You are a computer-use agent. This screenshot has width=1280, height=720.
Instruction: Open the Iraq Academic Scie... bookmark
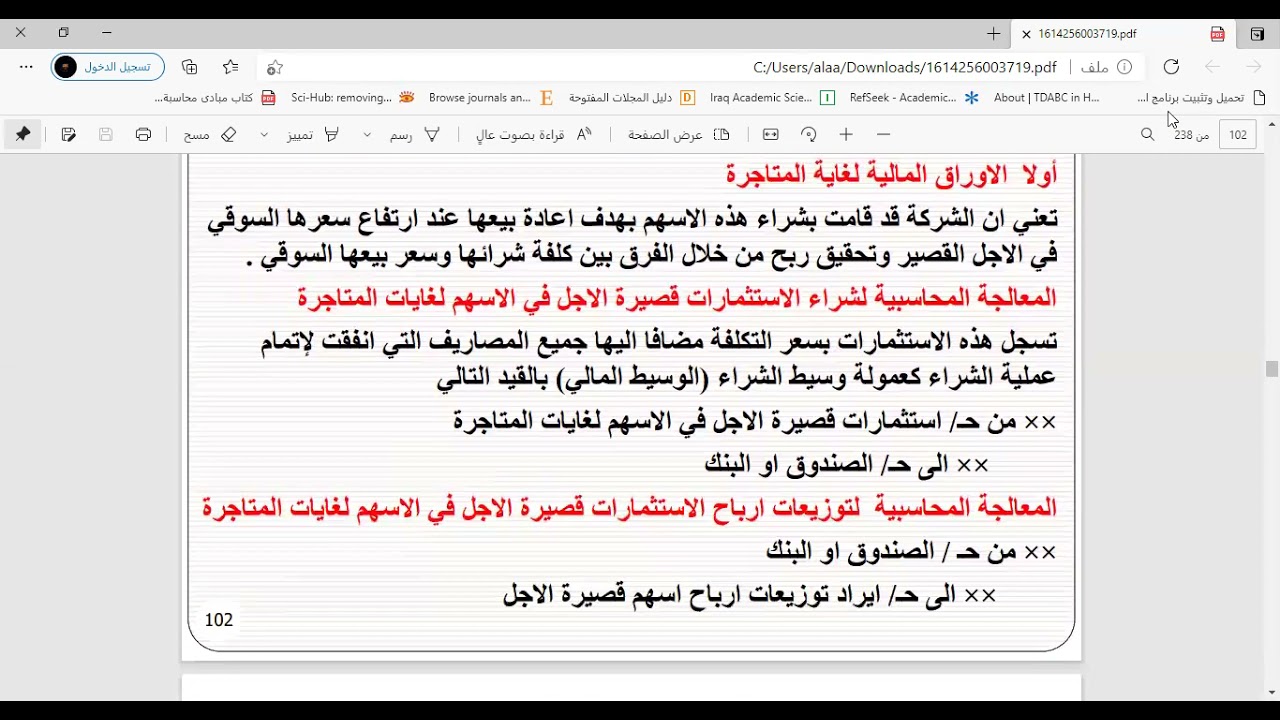pos(772,98)
